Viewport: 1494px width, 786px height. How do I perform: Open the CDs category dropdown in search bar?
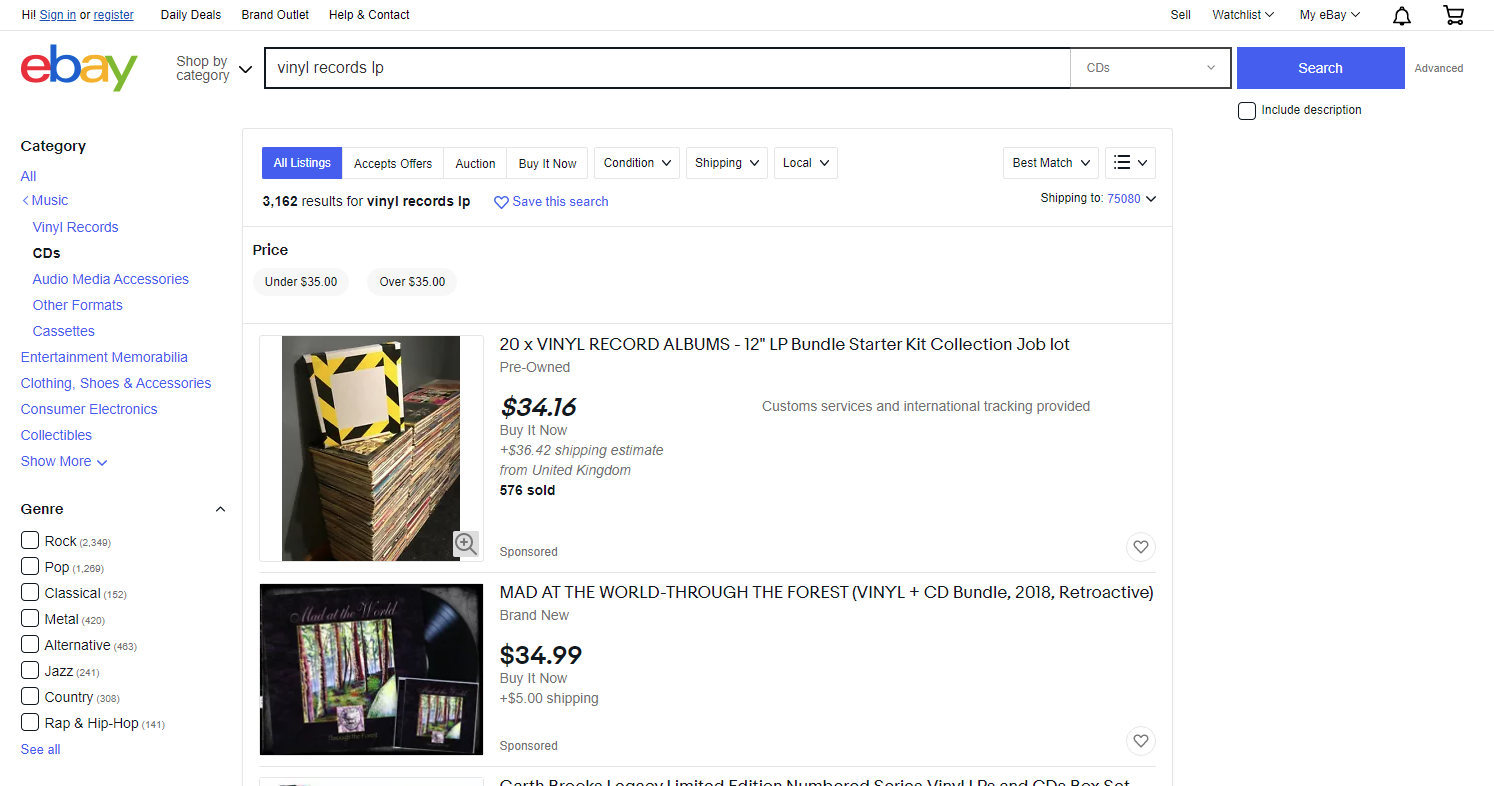(1150, 68)
